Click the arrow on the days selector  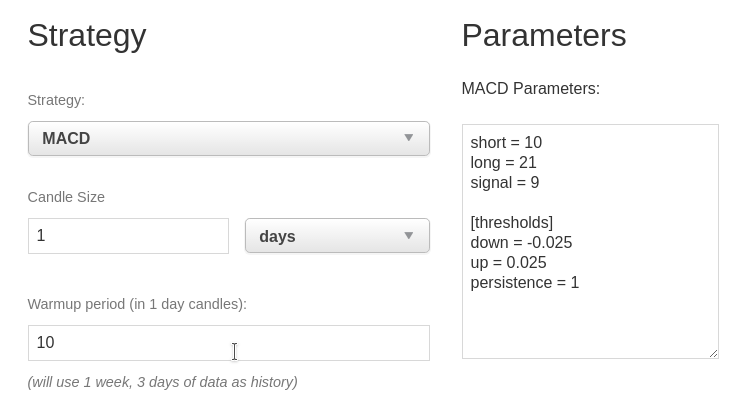(408, 236)
